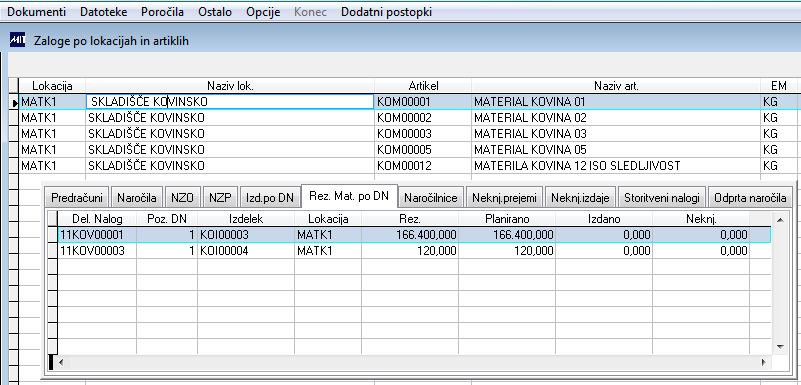
Task: Click the Rez. column header
Action: click(x=410, y=220)
